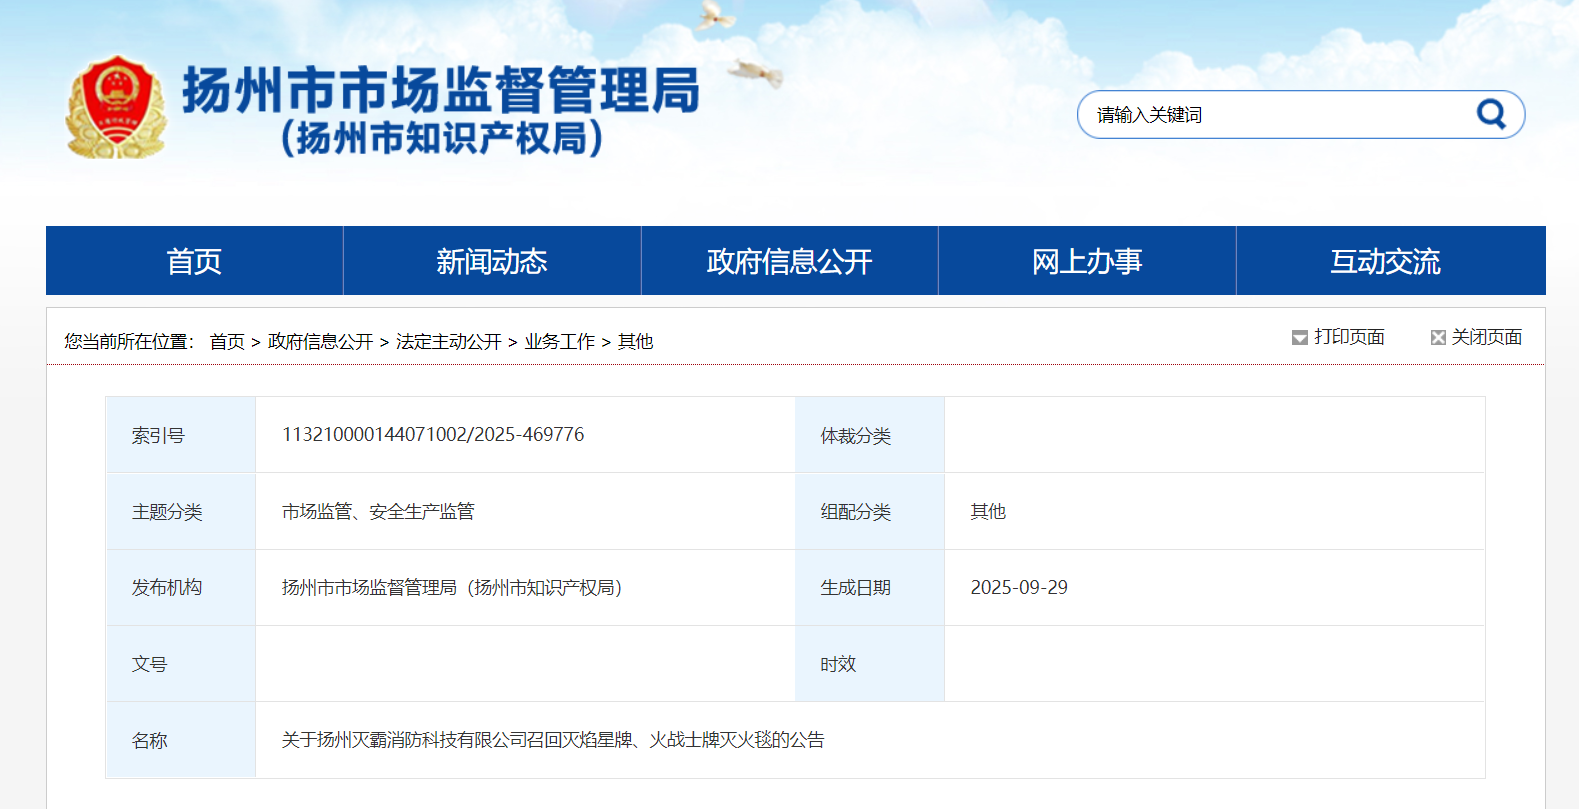Click the 其他 breadcrumb link
Viewport: 1579px width, 809px height.
point(635,342)
